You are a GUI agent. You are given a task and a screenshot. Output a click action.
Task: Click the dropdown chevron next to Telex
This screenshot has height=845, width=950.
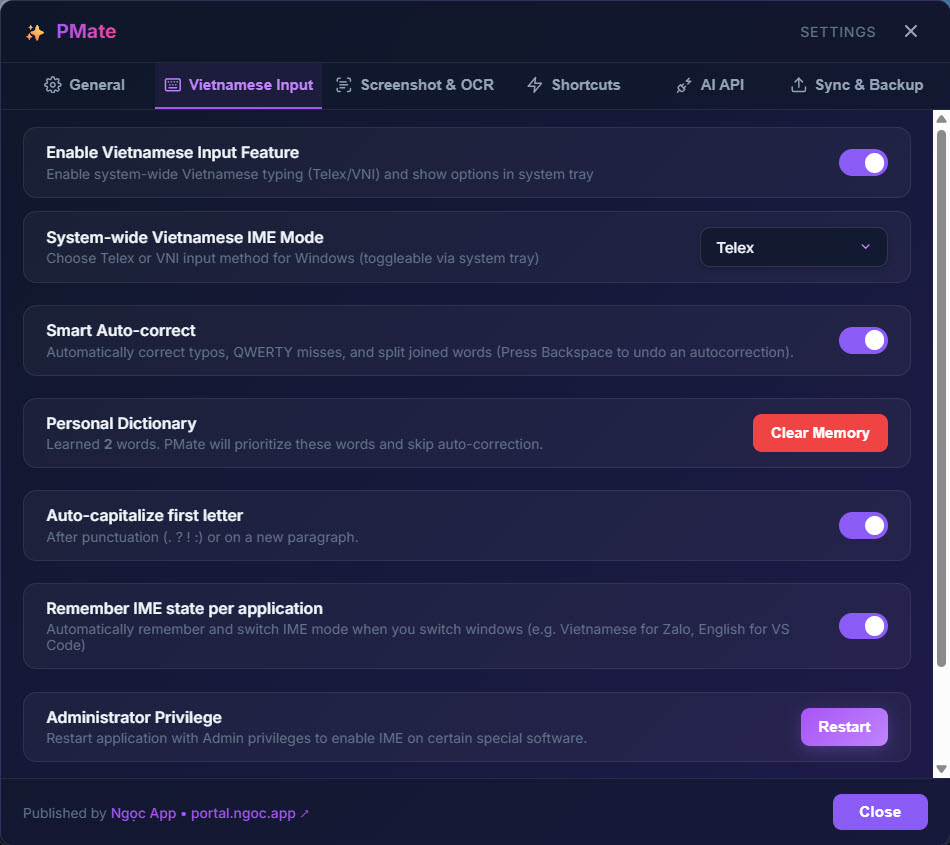click(866, 247)
